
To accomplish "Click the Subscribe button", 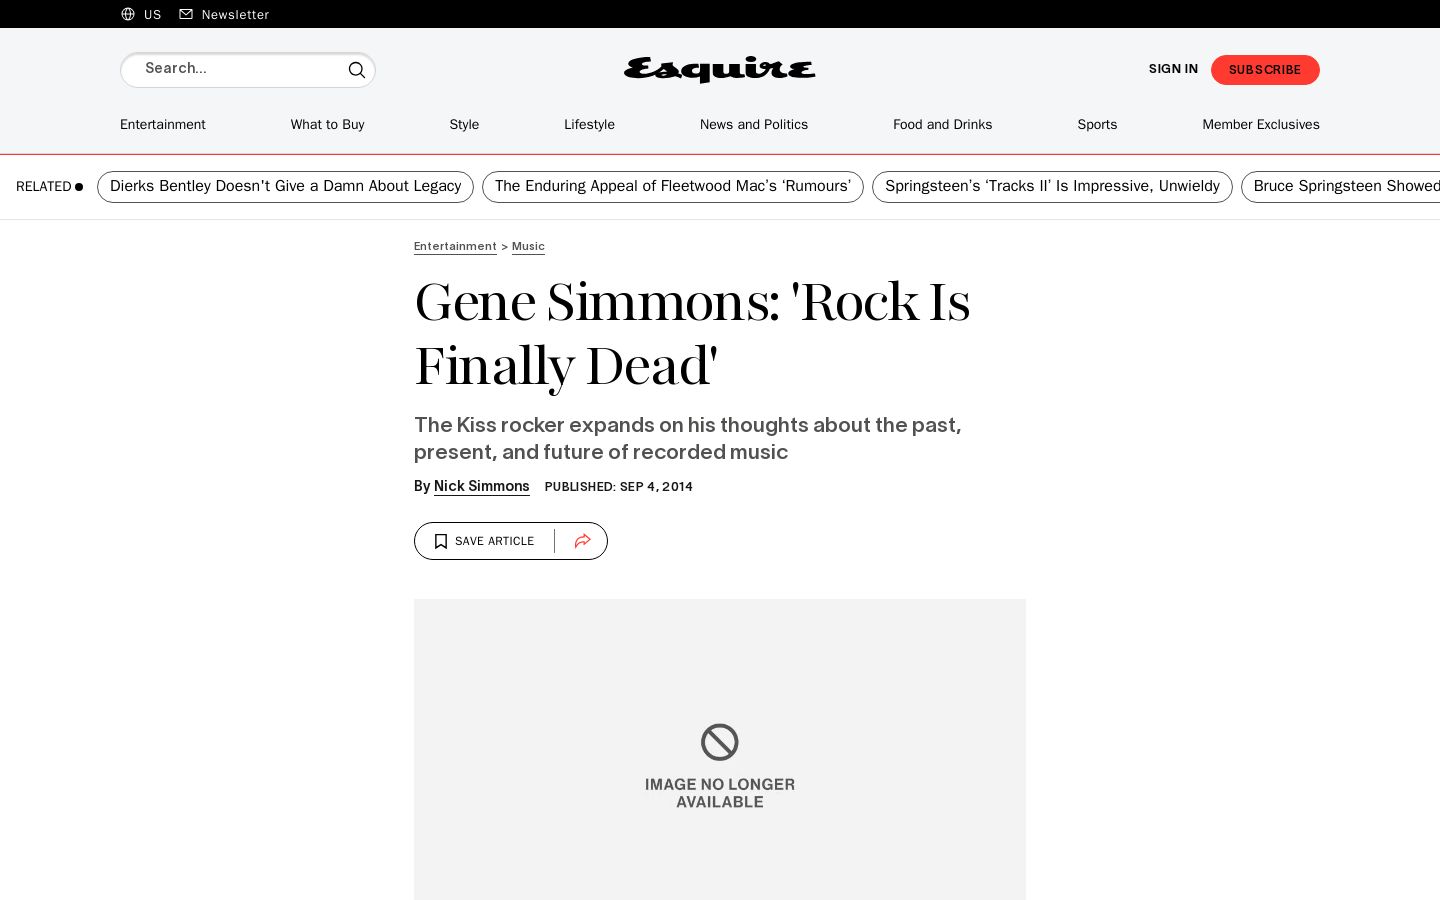I will tap(1265, 70).
